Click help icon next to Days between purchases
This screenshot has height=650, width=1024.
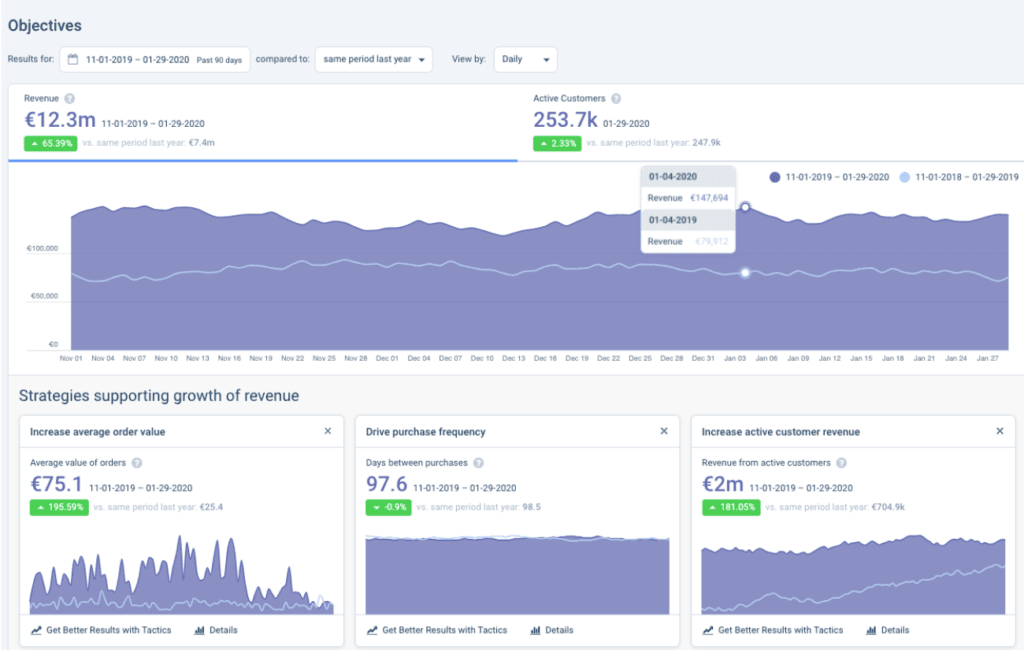click(x=478, y=463)
